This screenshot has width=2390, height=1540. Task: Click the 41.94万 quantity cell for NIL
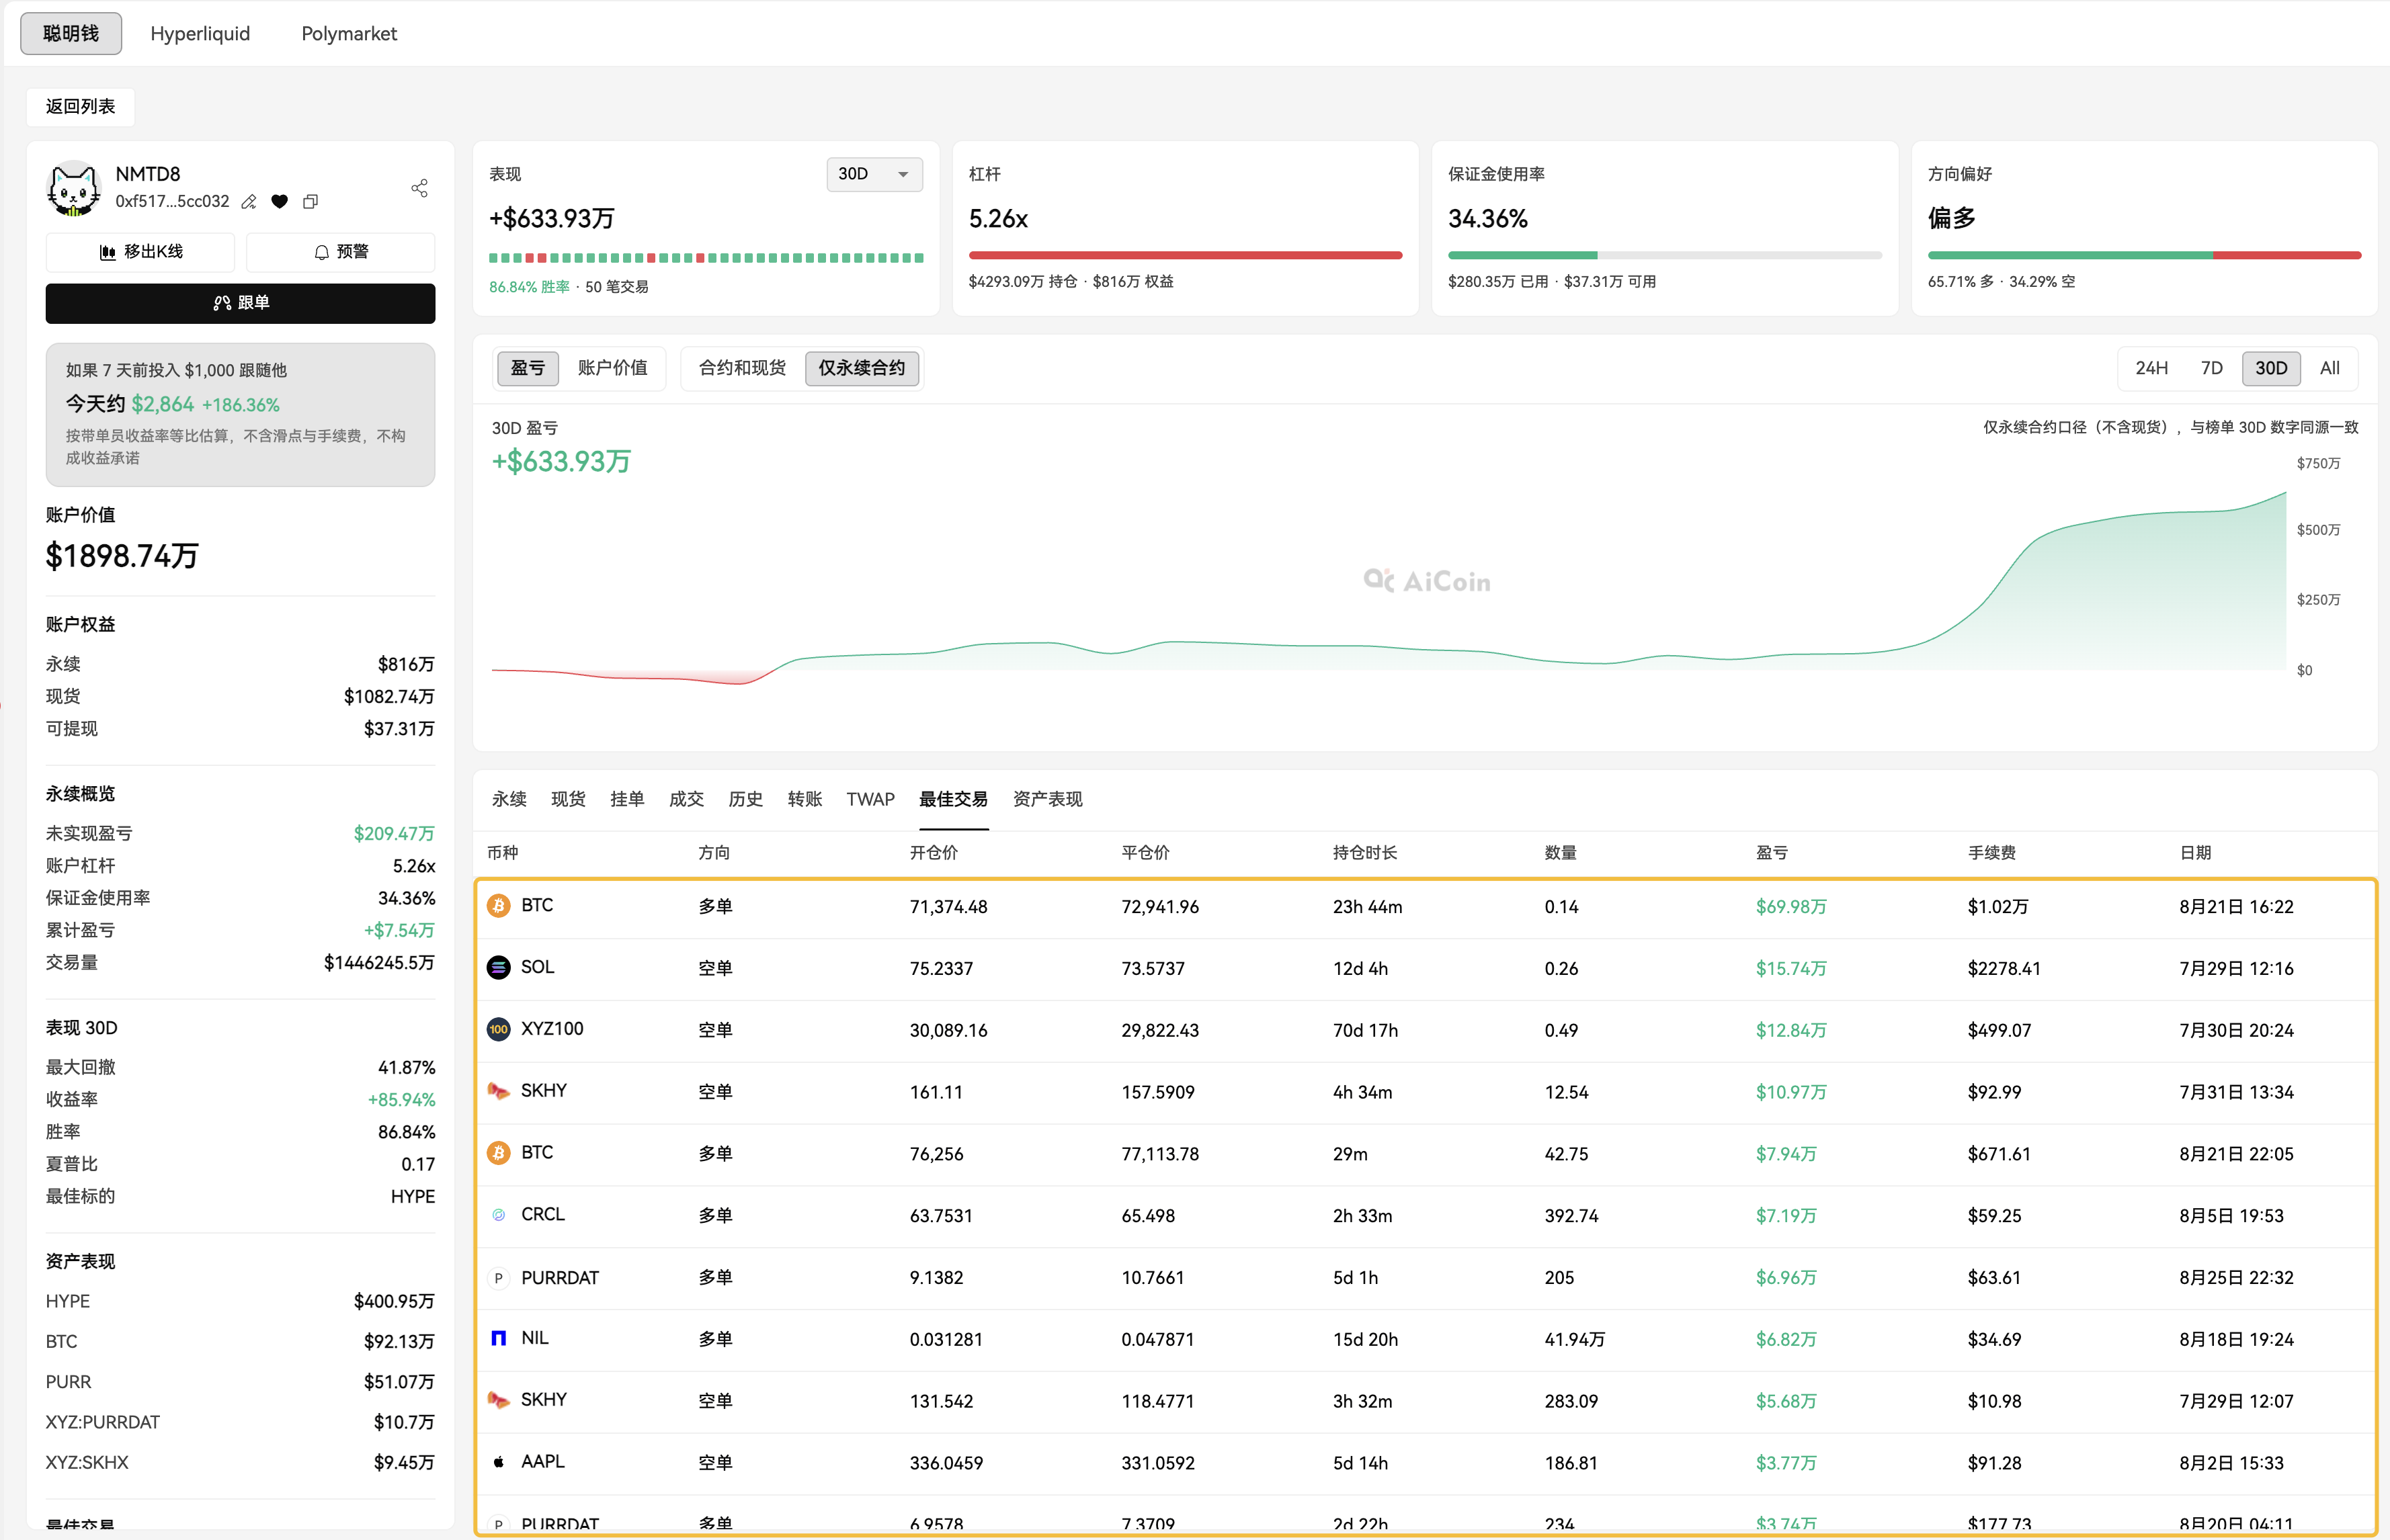point(1574,1340)
